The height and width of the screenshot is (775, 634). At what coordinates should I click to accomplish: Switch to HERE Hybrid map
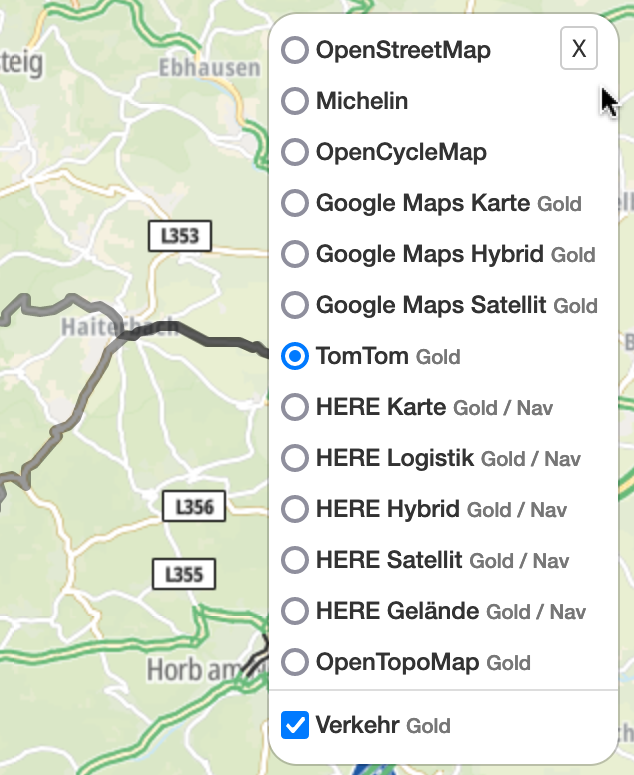295,509
